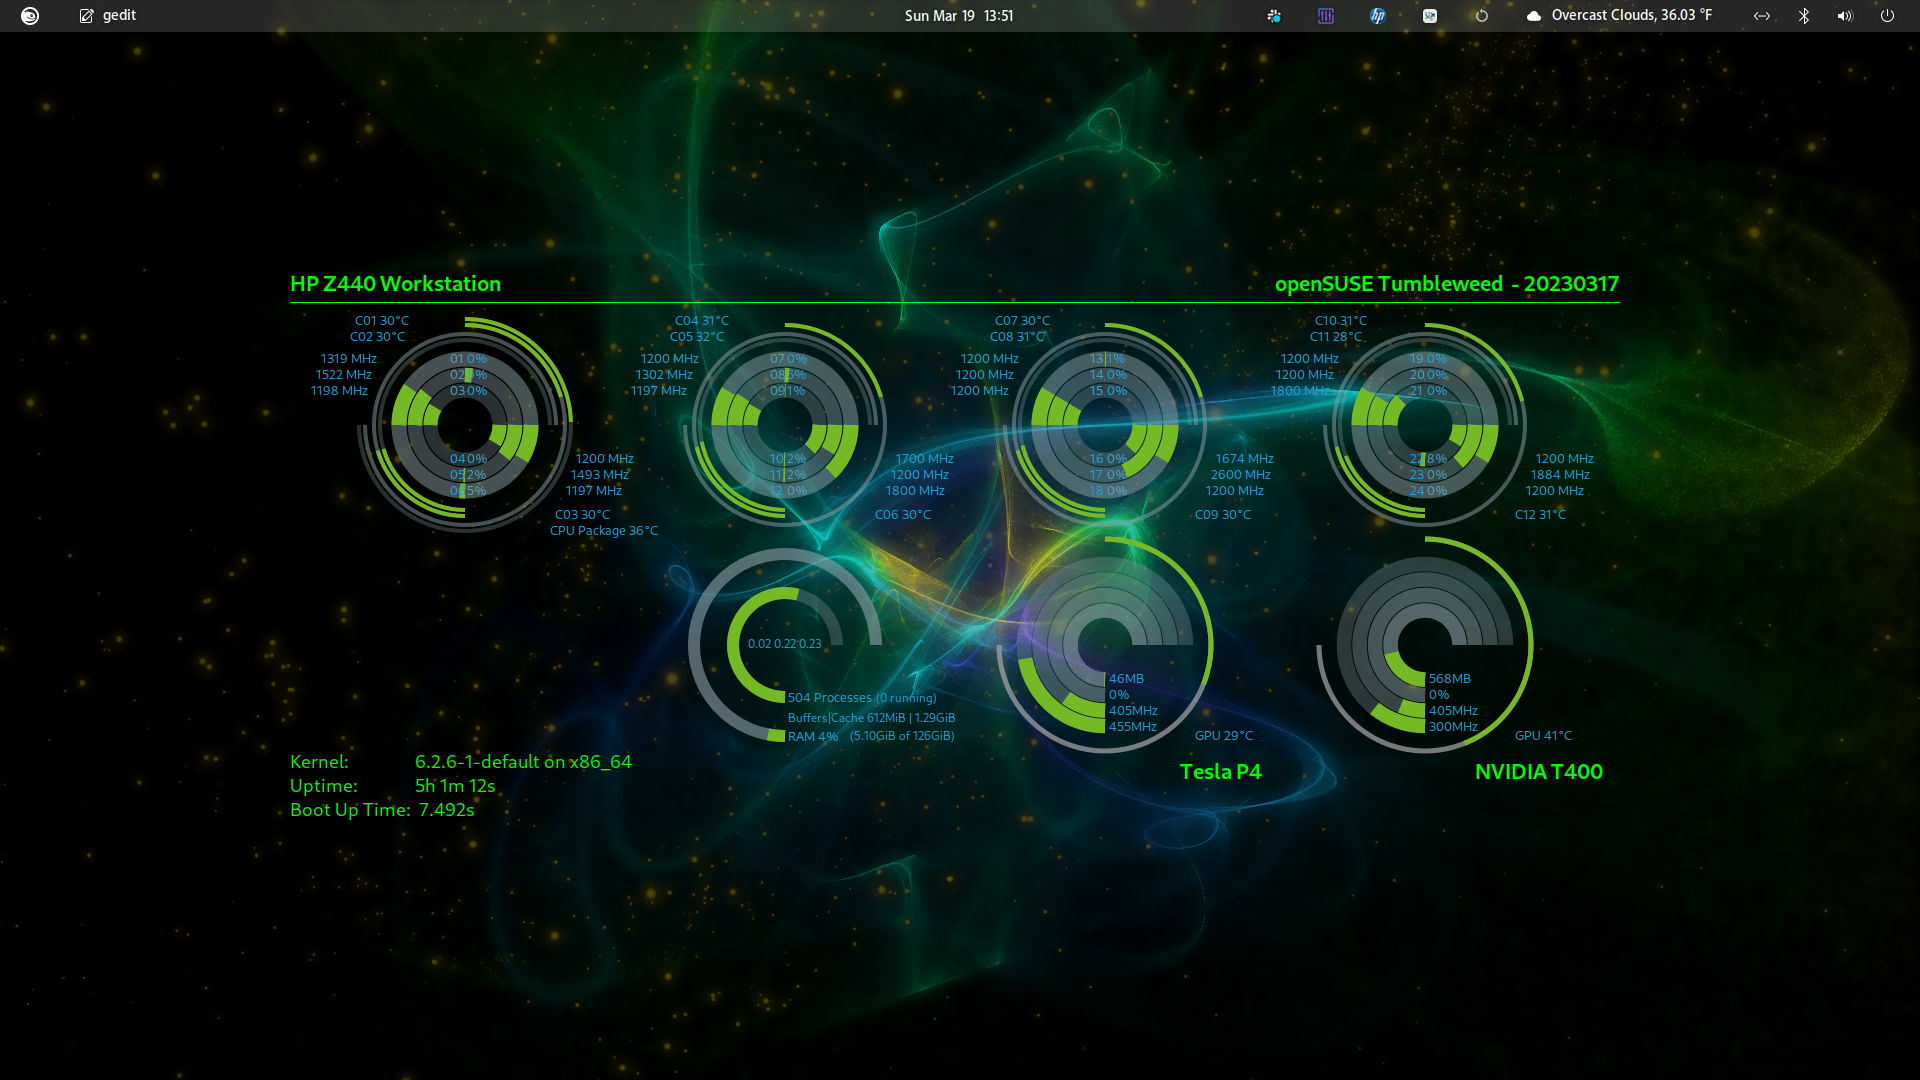Image resolution: width=1920 pixels, height=1080 pixels.
Task: Click the '1302 MHz' frequency reading
Action: click(664, 375)
